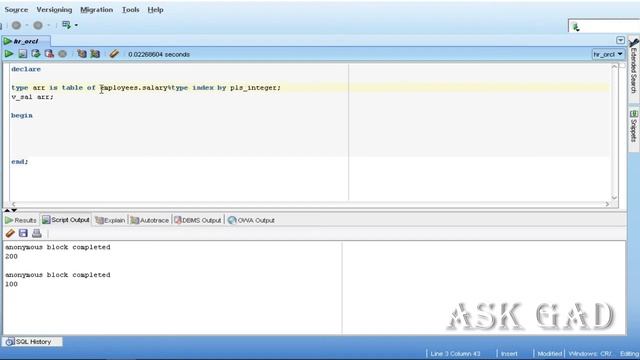Image resolution: width=640 pixels, height=360 pixels.
Task: Save the script output with disk icon
Action: (23, 233)
